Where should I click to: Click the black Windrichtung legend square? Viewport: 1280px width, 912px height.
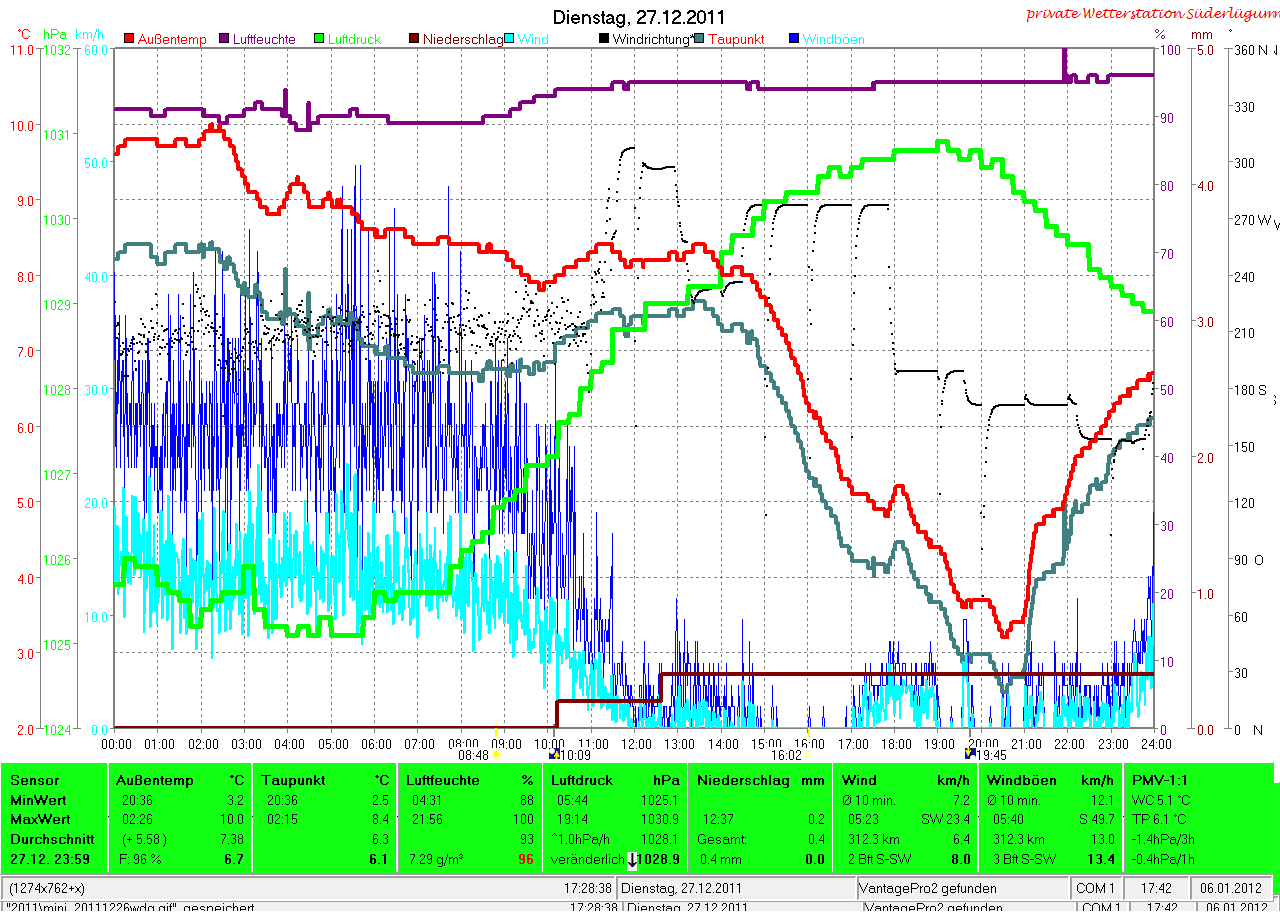603,39
